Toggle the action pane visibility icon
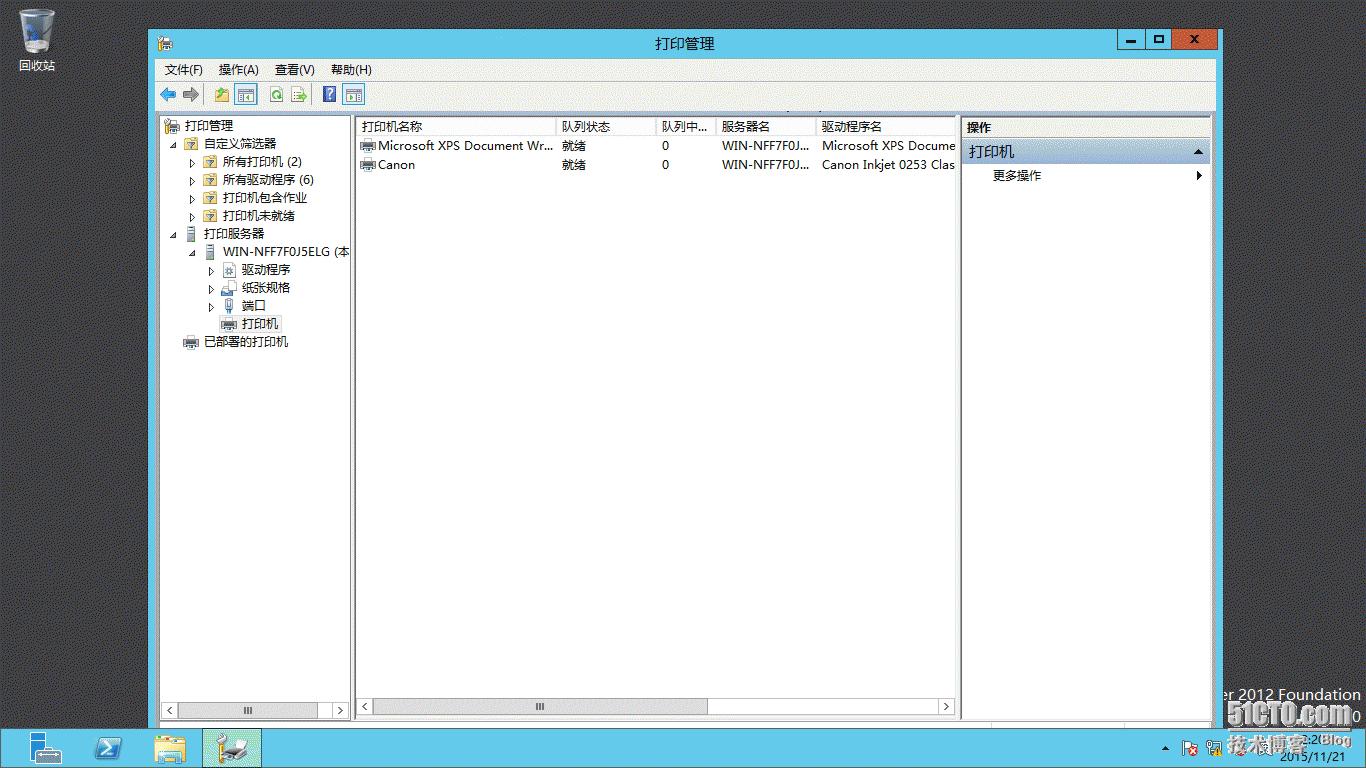 (x=354, y=94)
